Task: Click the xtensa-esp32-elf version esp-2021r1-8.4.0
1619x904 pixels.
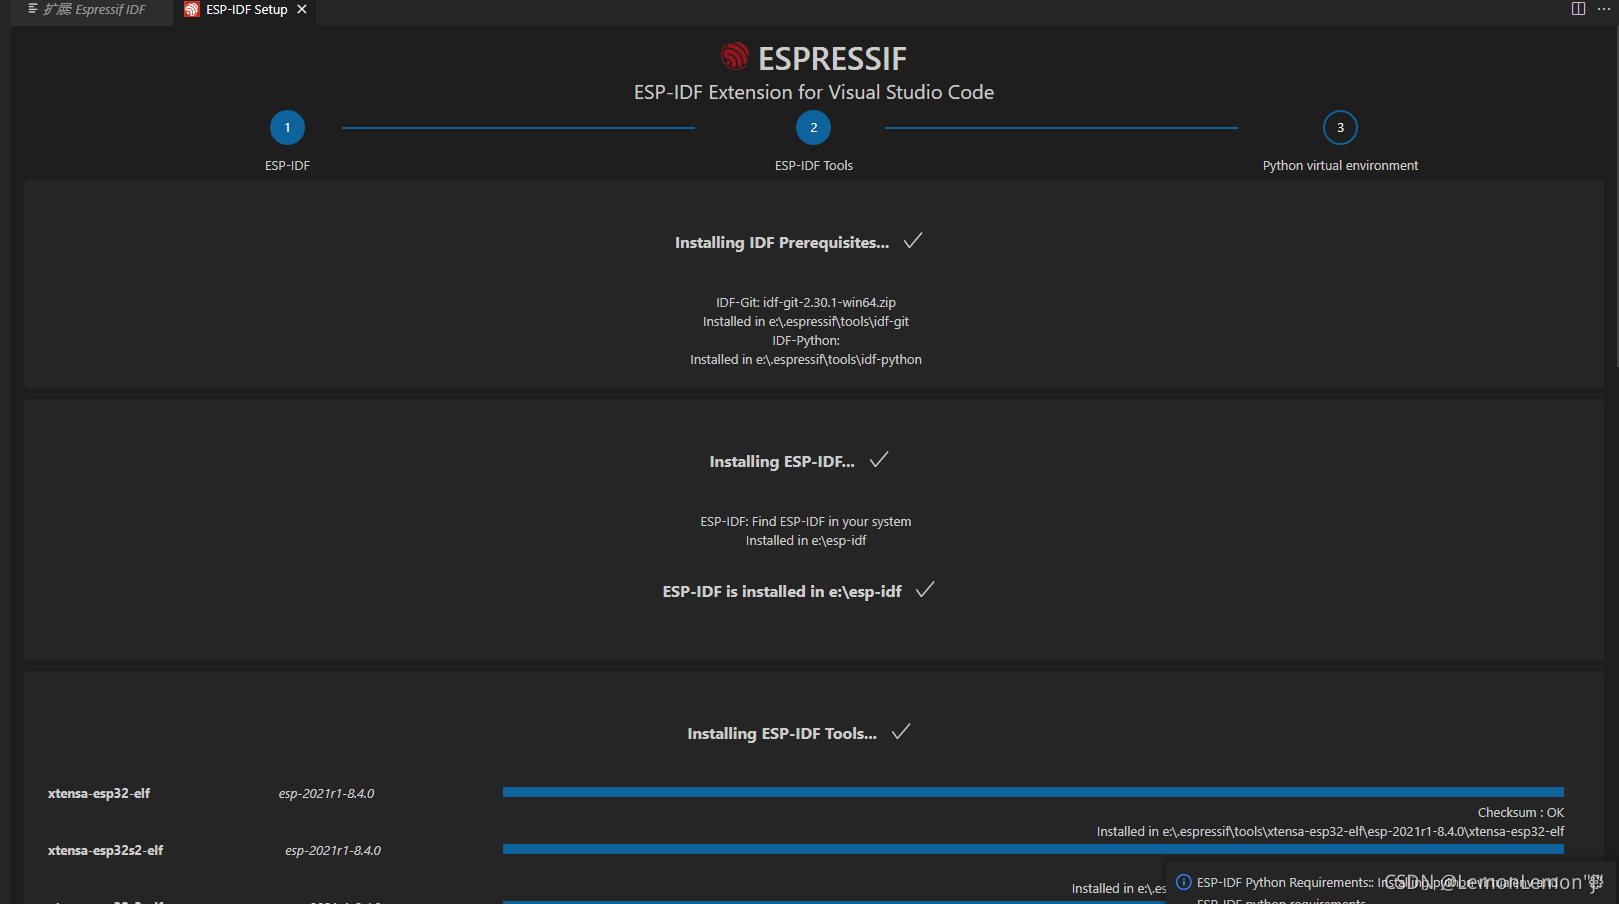Action: pyautogui.click(x=326, y=794)
